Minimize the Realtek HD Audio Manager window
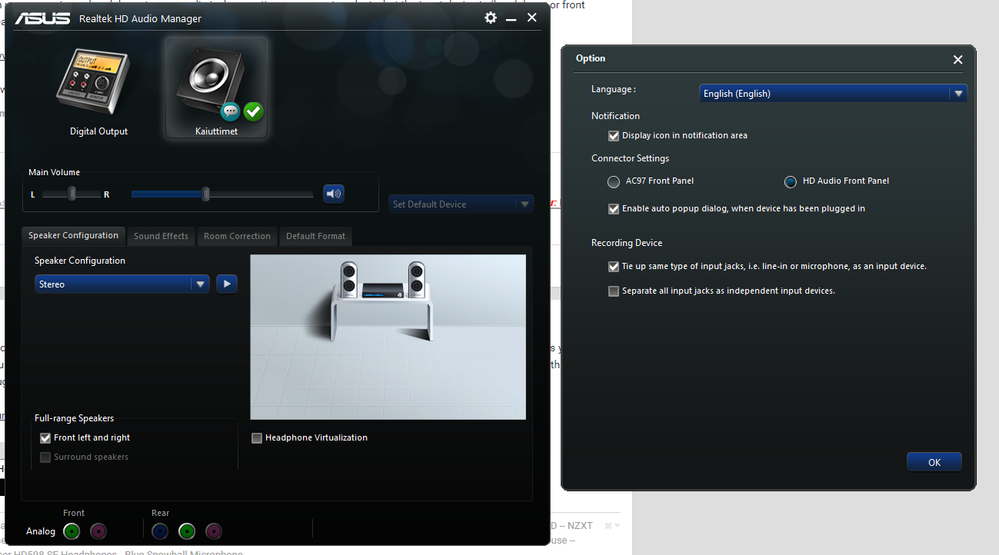Image resolution: width=999 pixels, height=555 pixels. point(511,19)
